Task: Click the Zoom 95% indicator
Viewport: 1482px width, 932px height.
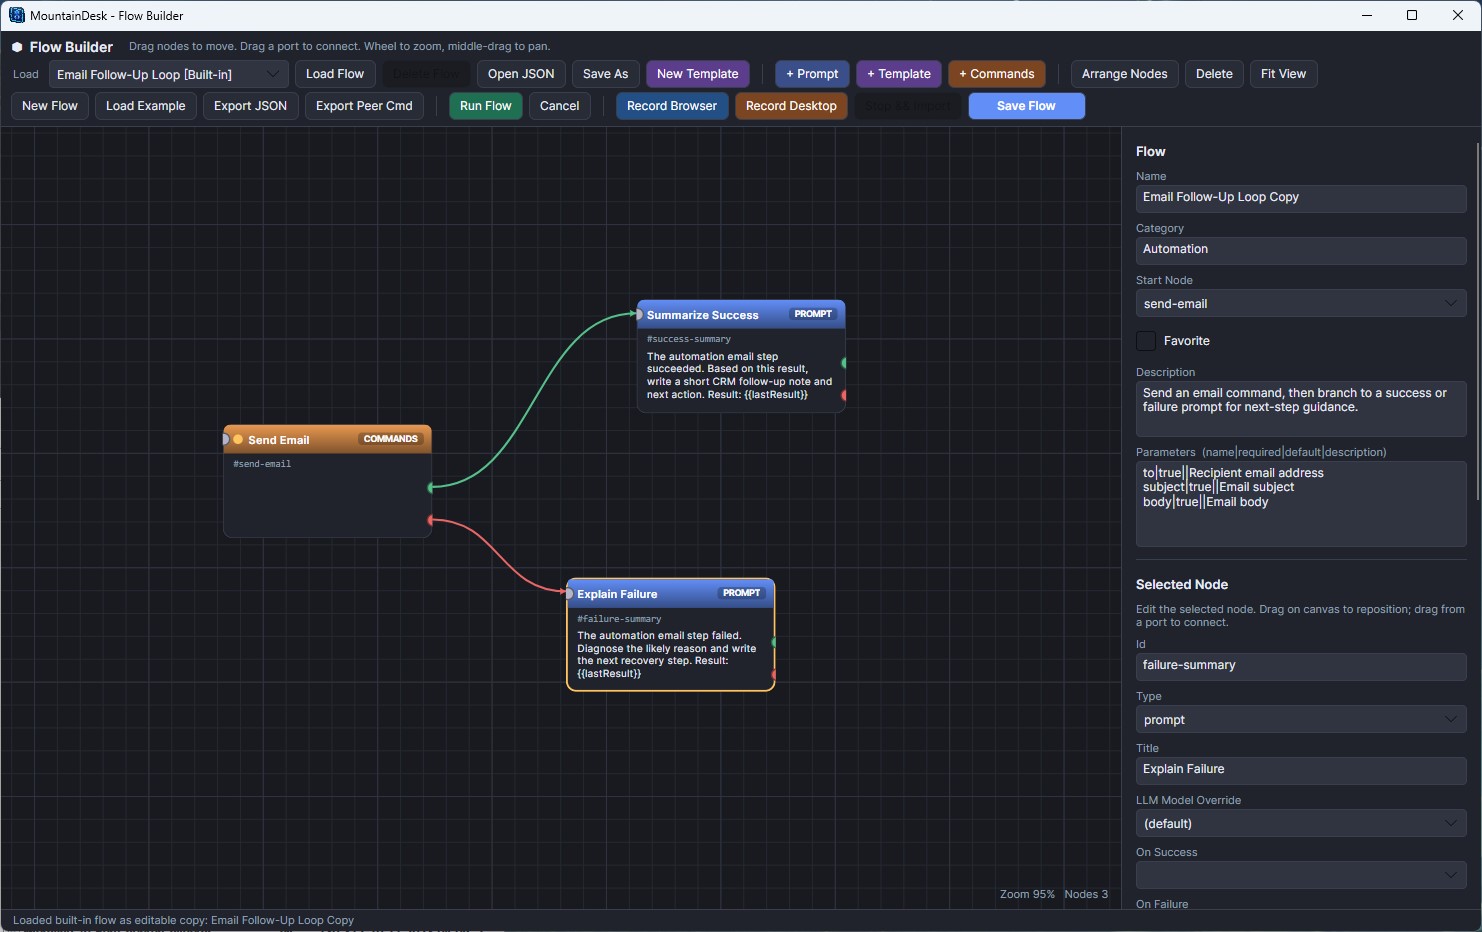Action: [1027, 894]
